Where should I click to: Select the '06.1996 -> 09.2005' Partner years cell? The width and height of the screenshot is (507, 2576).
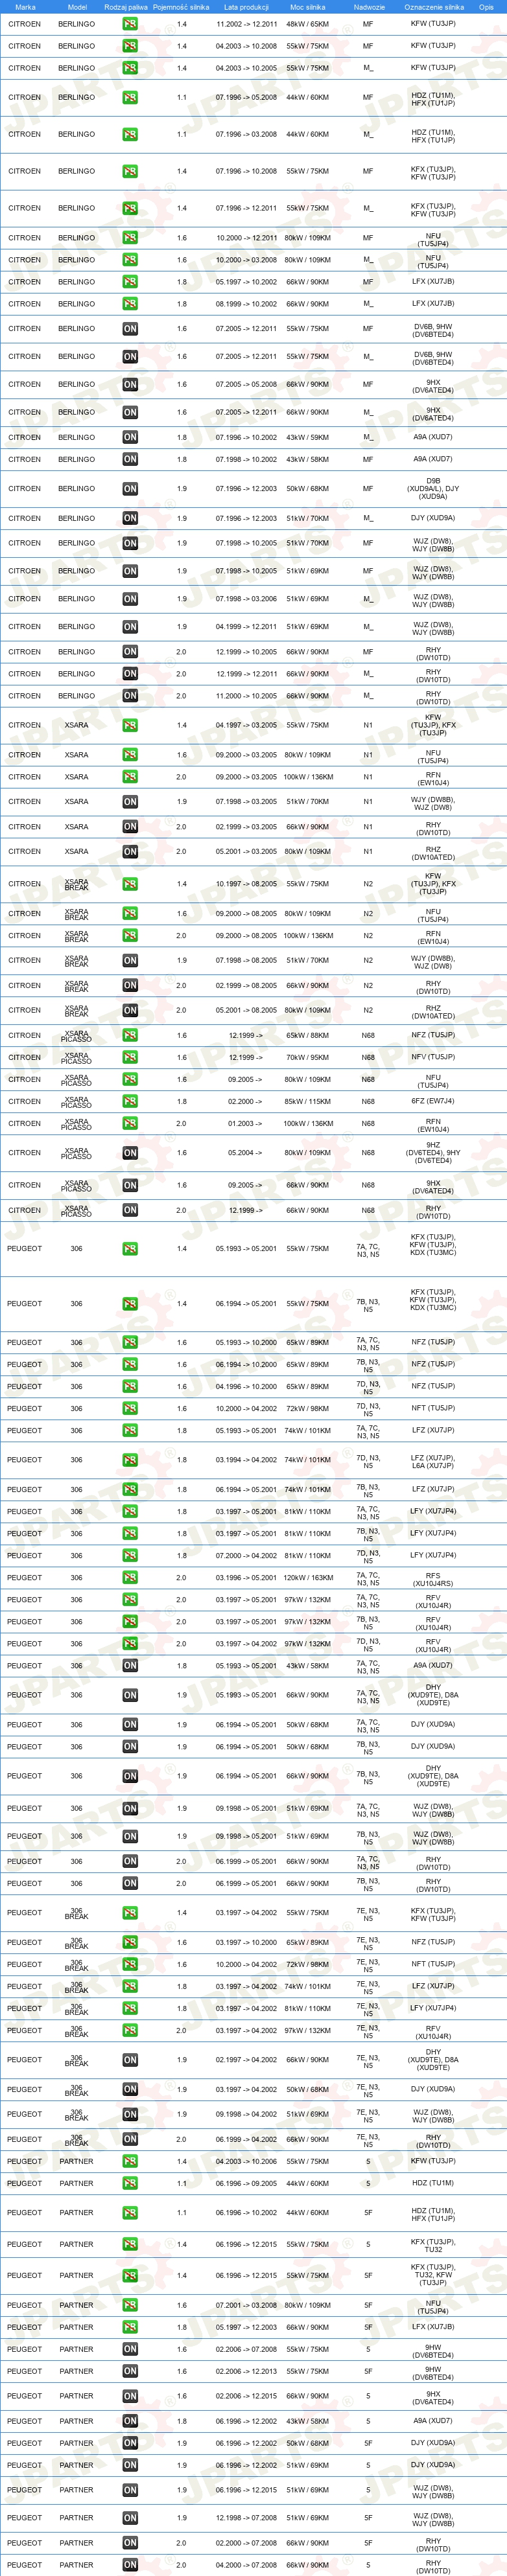coord(246,2183)
